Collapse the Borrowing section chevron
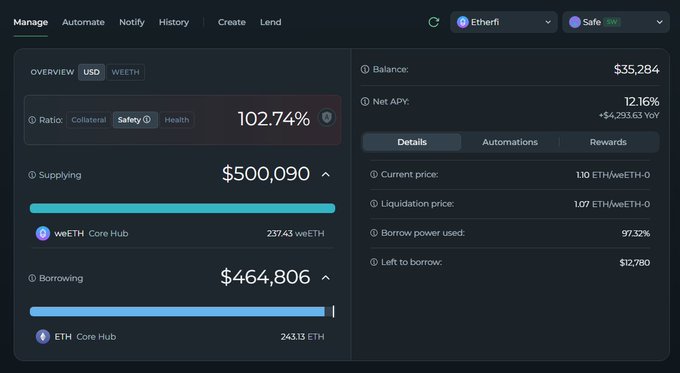Viewport: 680px width, 373px height. [x=326, y=278]
